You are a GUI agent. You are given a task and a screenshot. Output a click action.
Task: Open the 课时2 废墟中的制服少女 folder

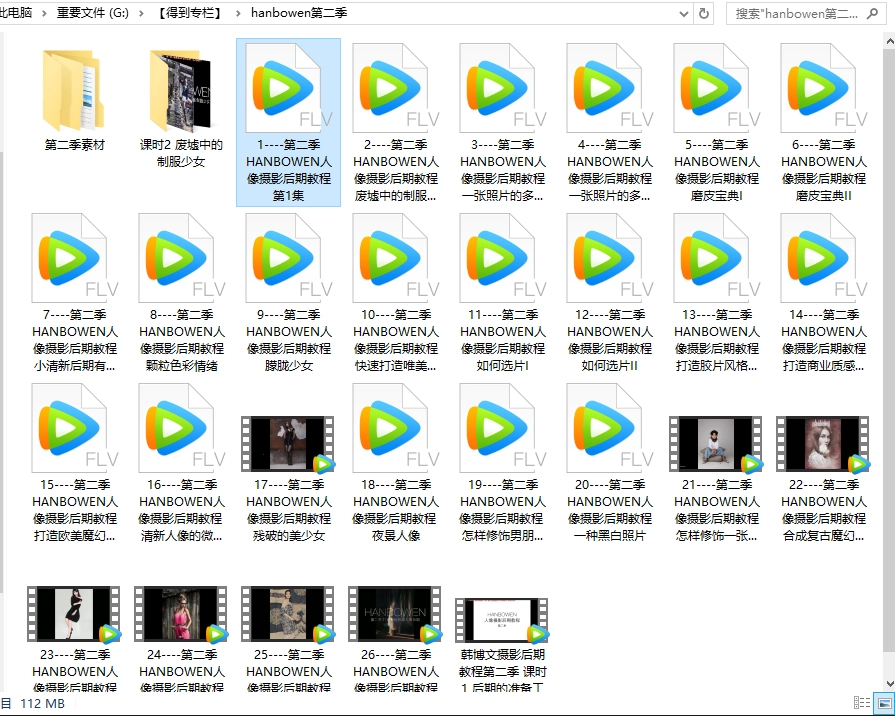tap(181, 92)
